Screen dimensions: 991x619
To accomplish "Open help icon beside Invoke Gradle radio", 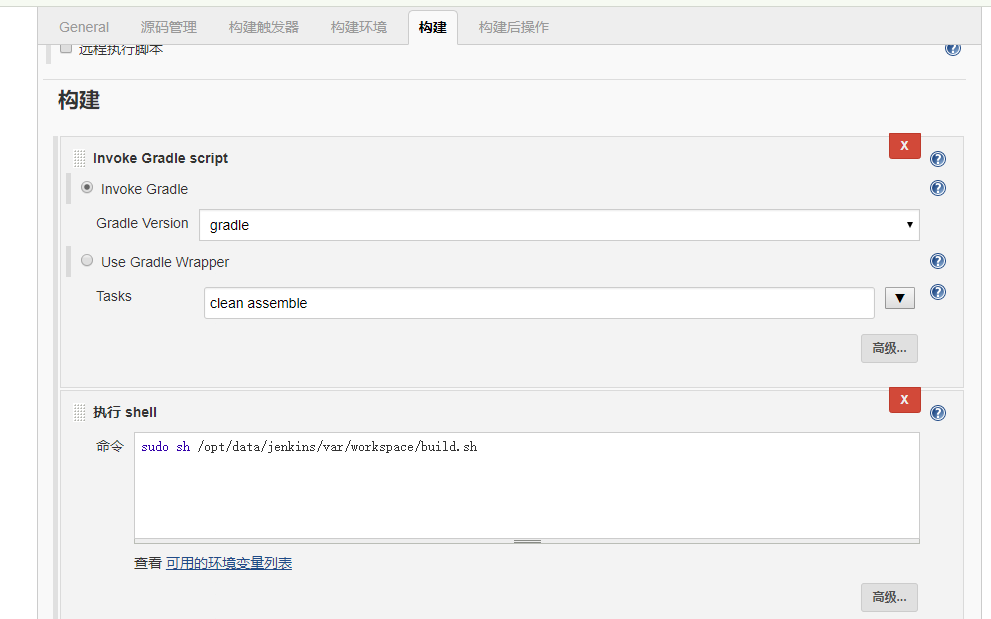I will coord(938,188).
